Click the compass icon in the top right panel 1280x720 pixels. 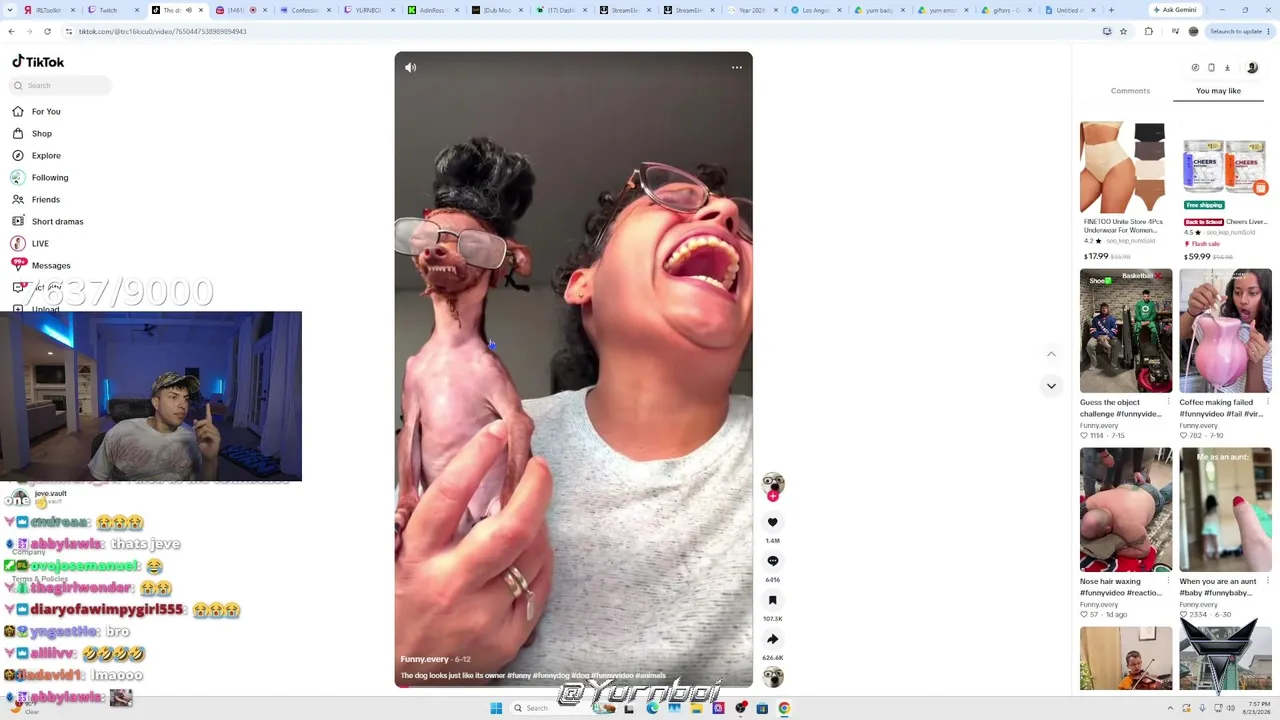click(x=1195, y=68)
